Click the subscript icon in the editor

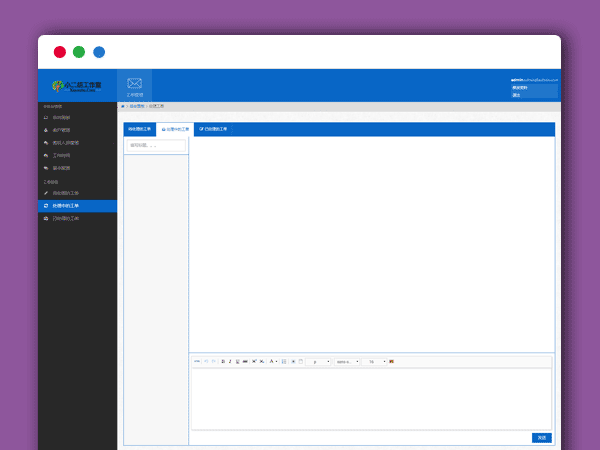[262, 361]
